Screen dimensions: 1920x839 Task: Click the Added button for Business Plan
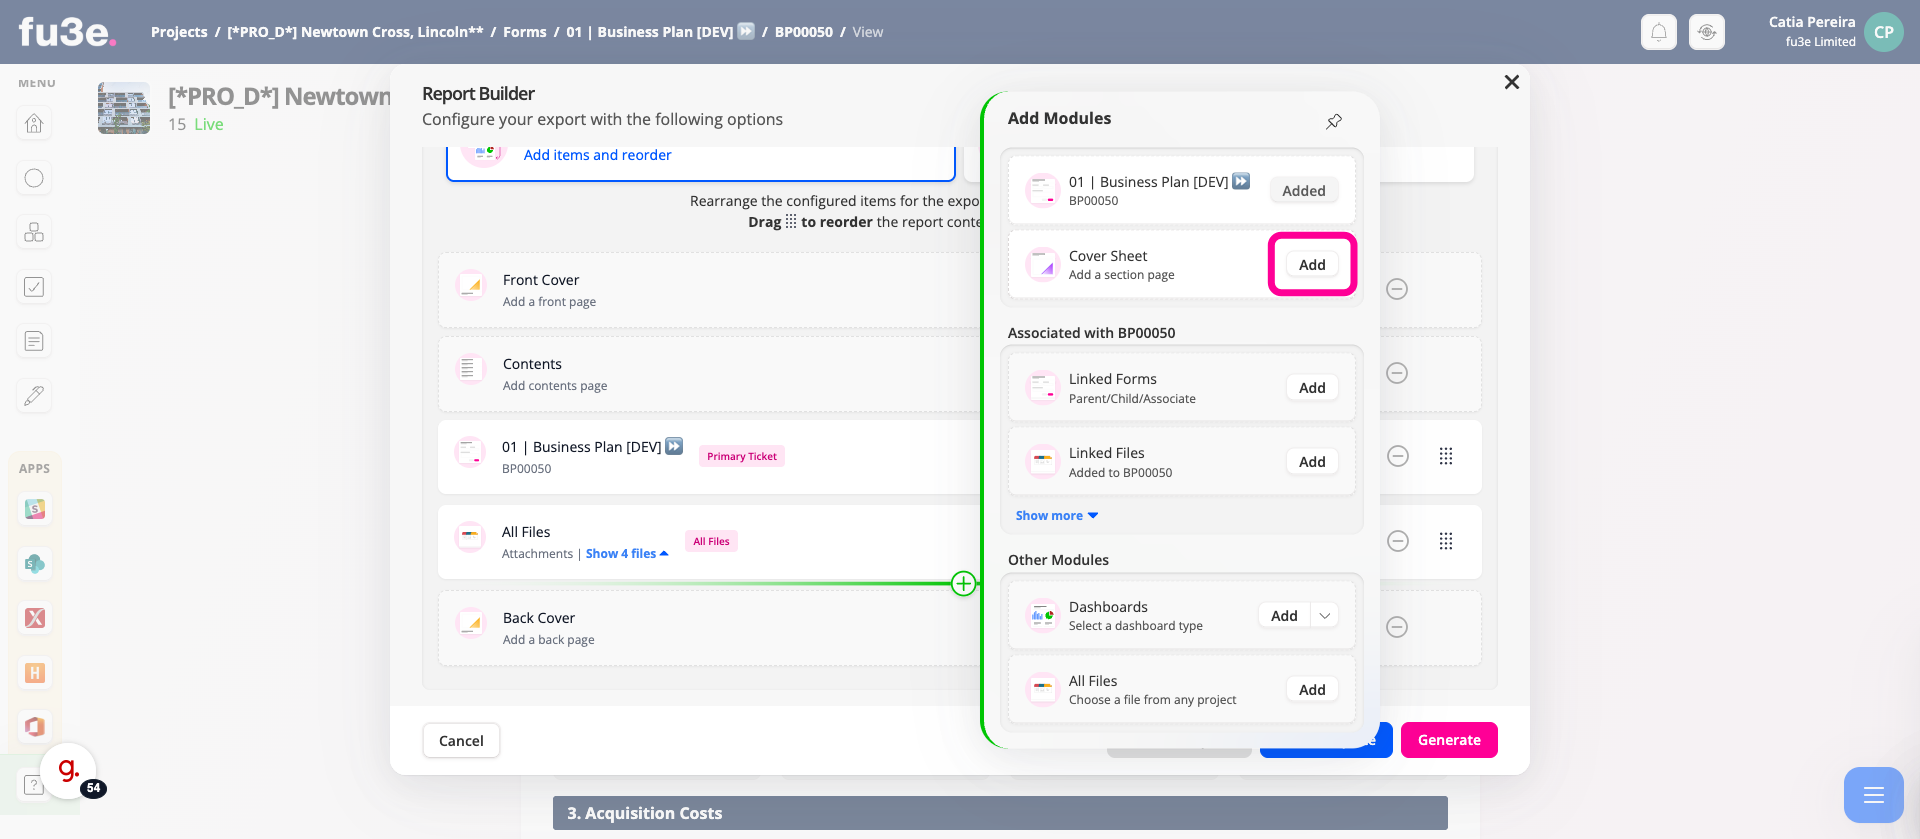pos(1304,191)
